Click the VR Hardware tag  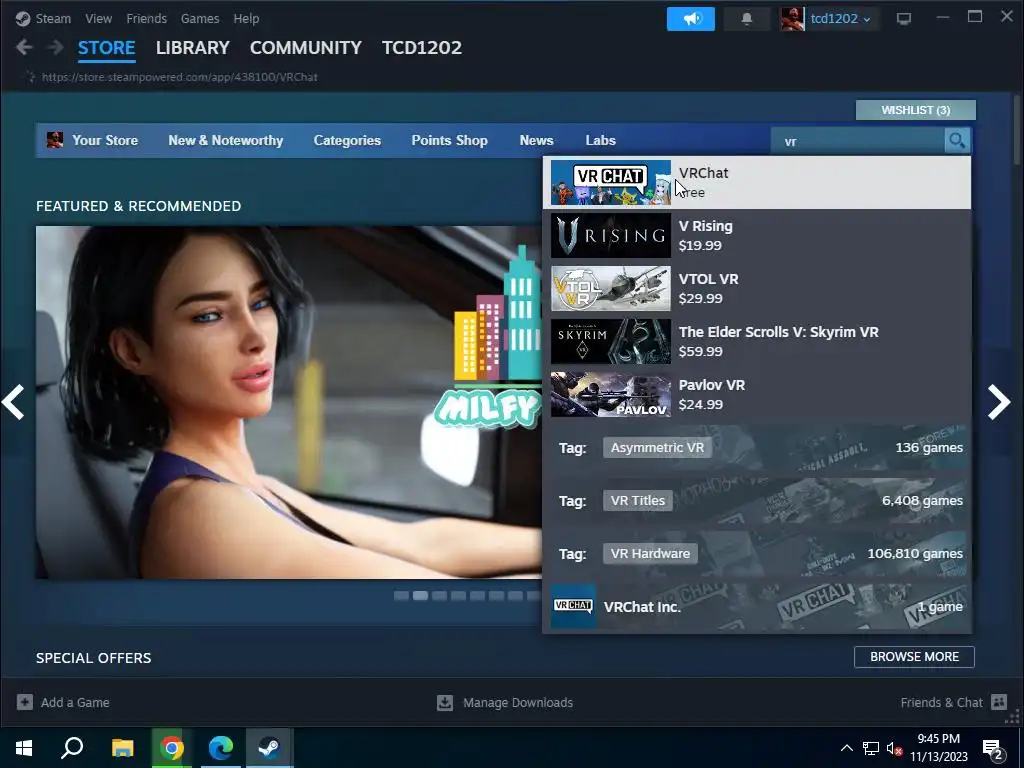click(x=650, y=553)
